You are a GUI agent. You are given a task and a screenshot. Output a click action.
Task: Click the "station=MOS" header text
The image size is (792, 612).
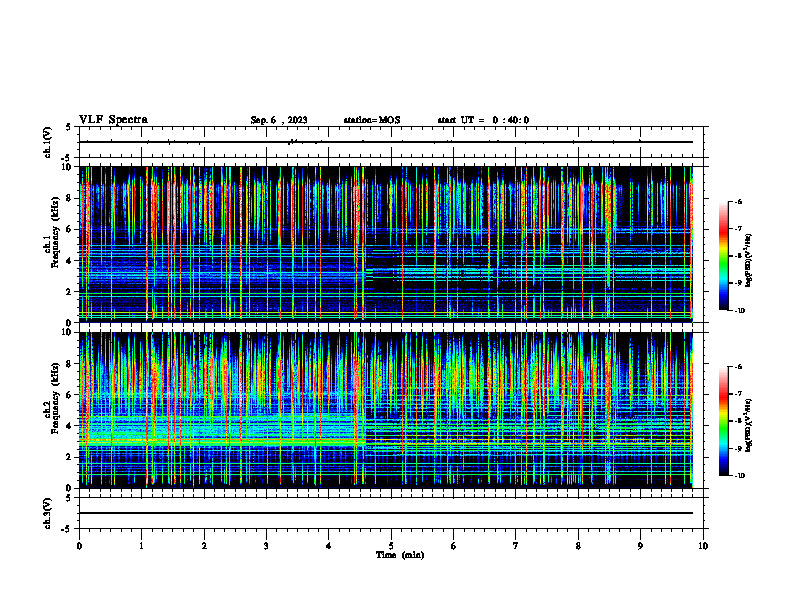(372, 120)
